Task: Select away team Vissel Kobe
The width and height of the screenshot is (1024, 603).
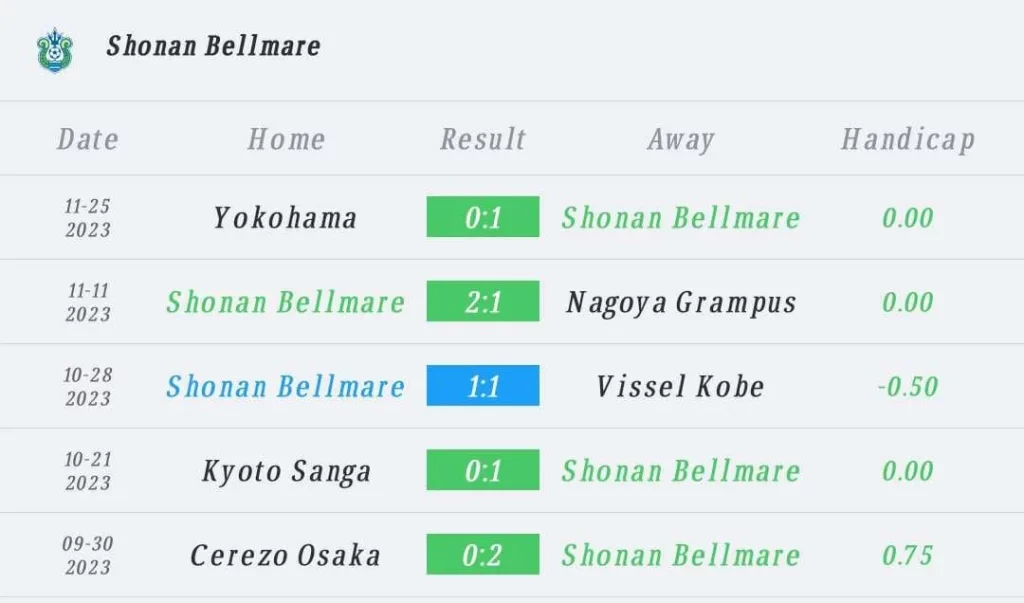Action: [680, 386]
